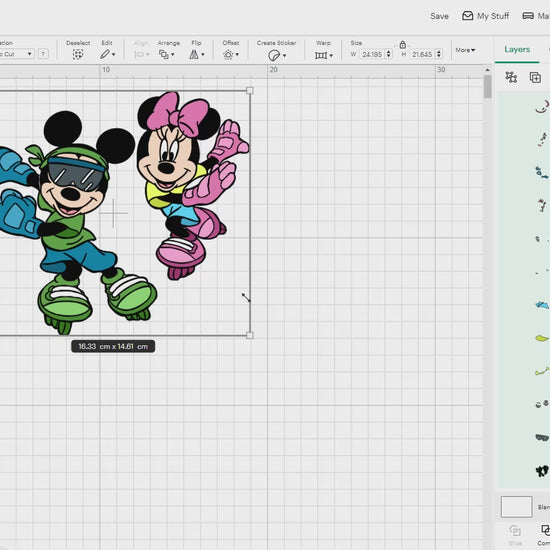Click the width W size field
The width and height of the screenshot is (550, 550).
point(372,54)
